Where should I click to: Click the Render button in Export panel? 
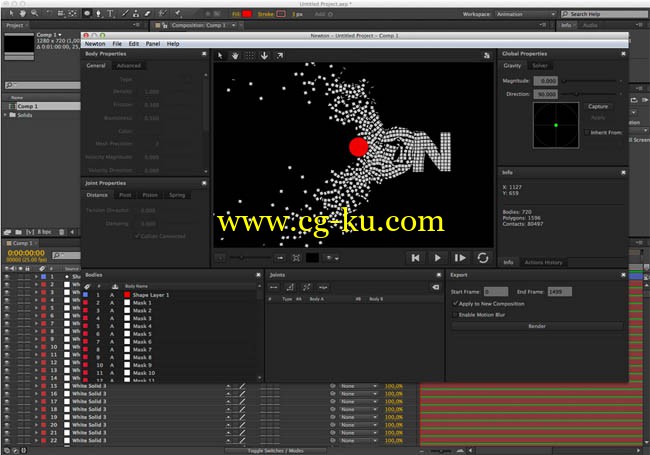tap(537, 326)
